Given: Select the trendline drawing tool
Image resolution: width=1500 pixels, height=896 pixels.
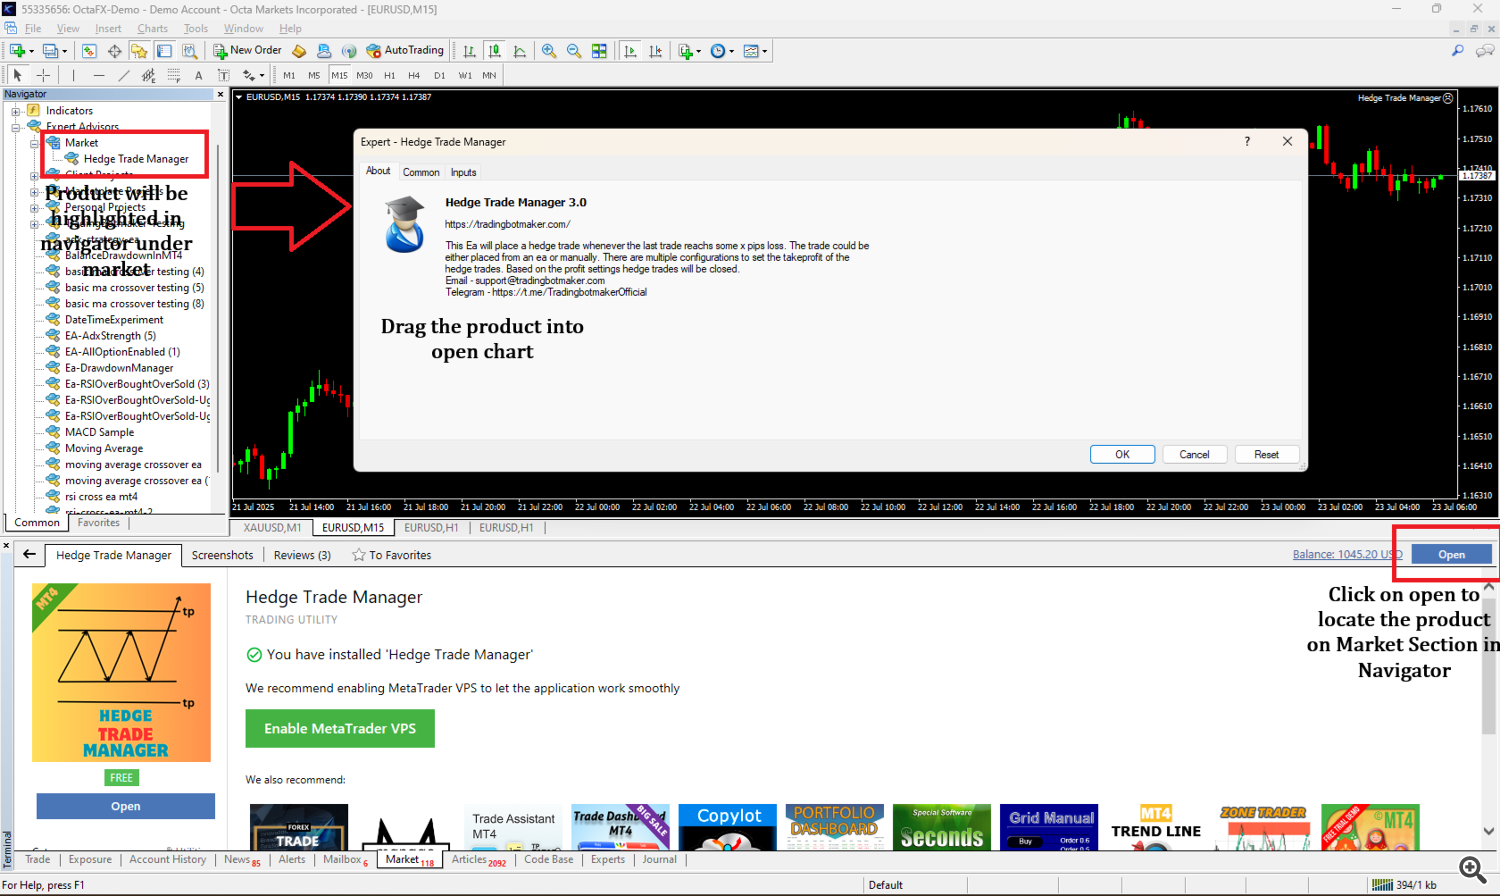Looking at the screenshot, I should click(x=123, y=75).
